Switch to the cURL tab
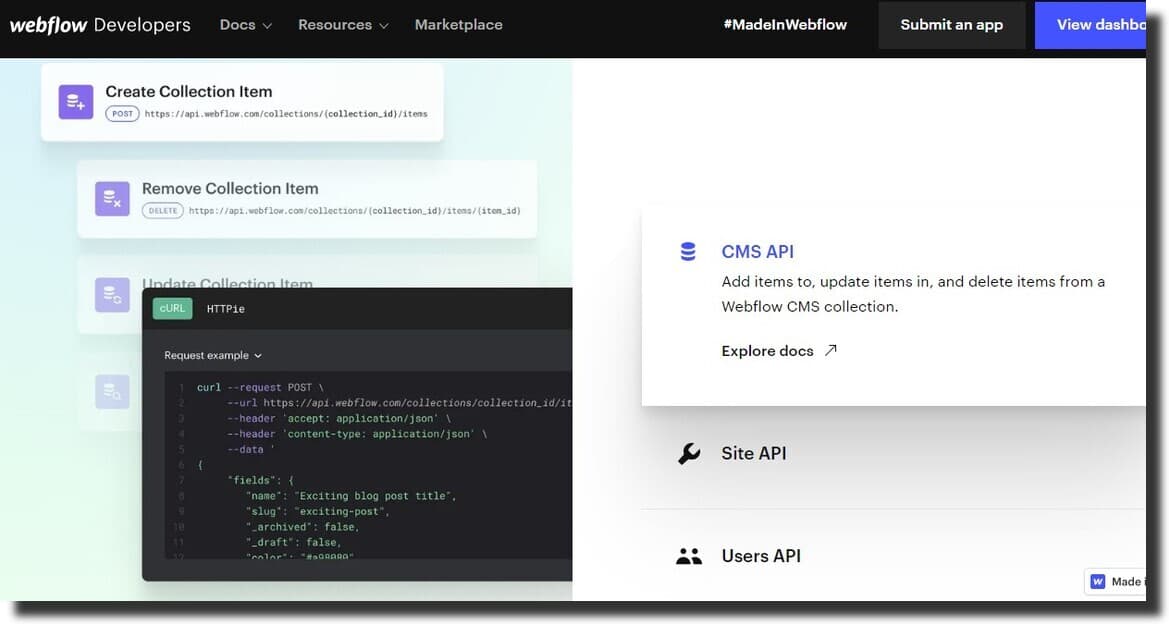Screen dimensions: 1169x624 172,308
